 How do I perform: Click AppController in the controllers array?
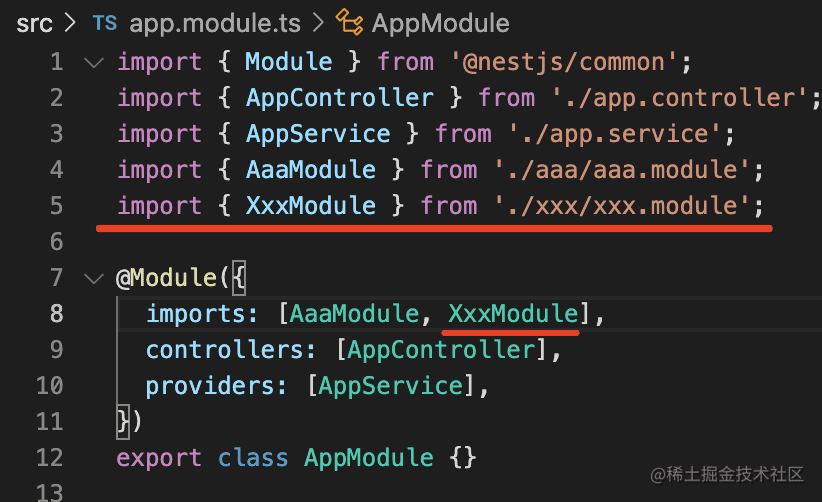[435, 350]
